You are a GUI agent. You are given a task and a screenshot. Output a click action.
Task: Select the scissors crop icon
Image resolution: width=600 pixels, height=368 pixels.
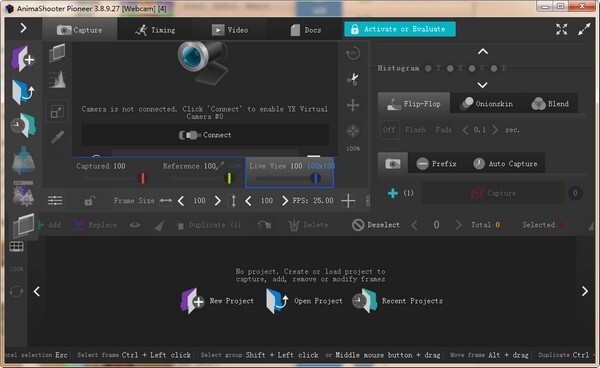352,79
